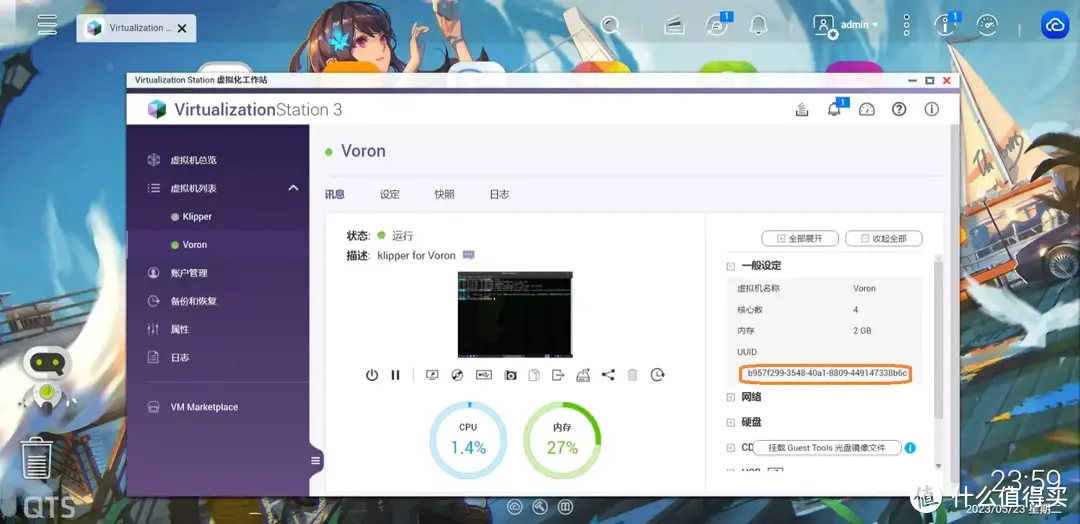Open Virtualization Station resource gauge icon

[x=866, y=109]
